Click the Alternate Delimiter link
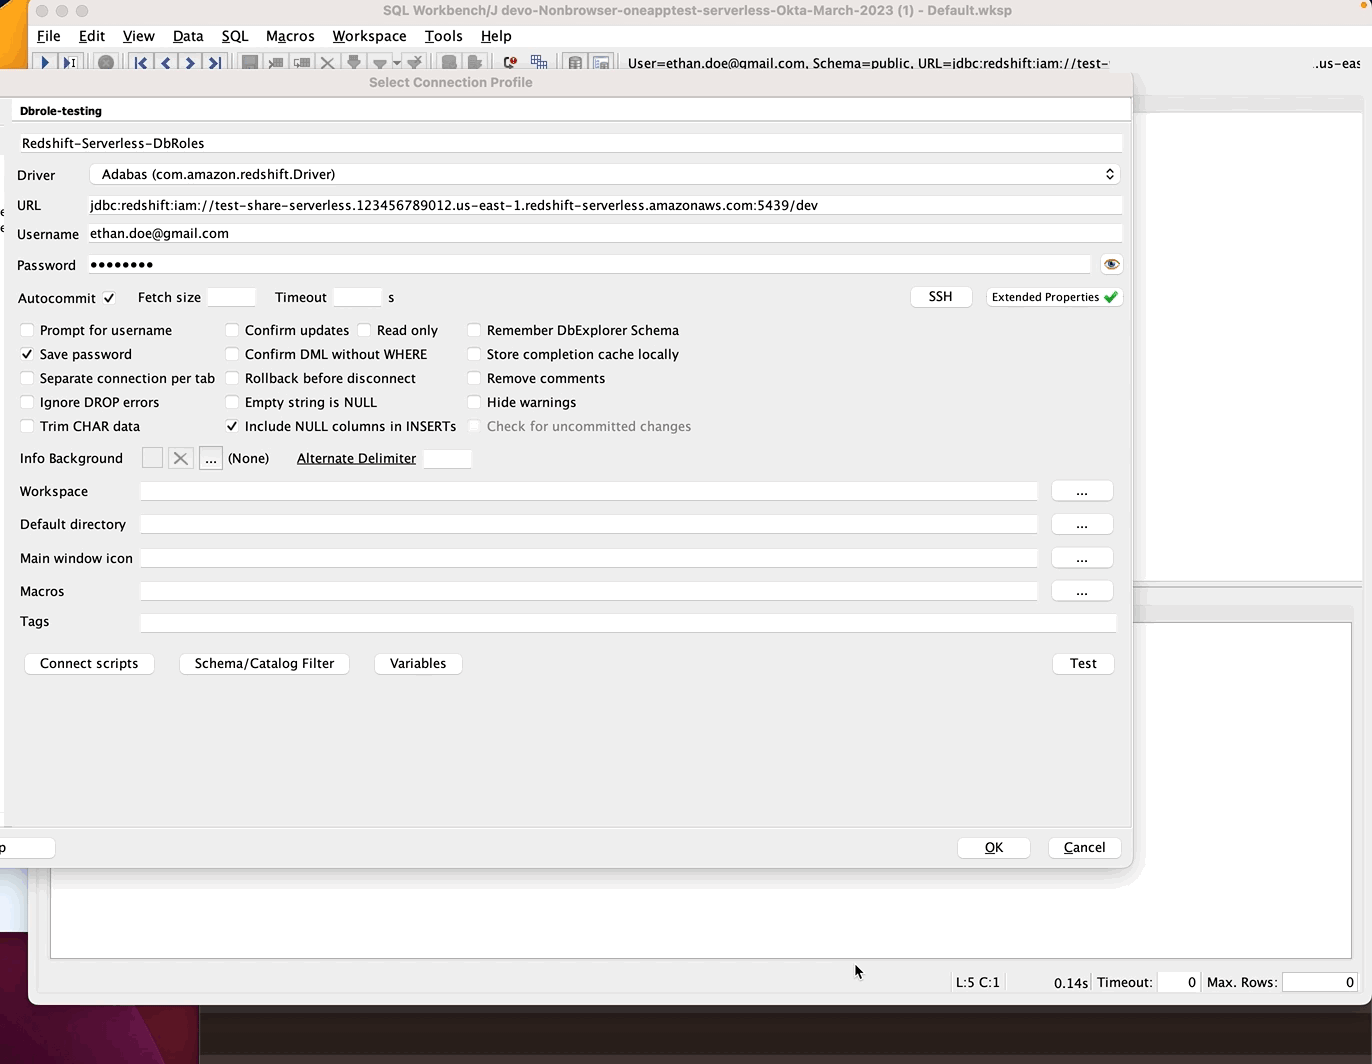The height and width of the screenshot is (1064, 1372). click(356, 458)
